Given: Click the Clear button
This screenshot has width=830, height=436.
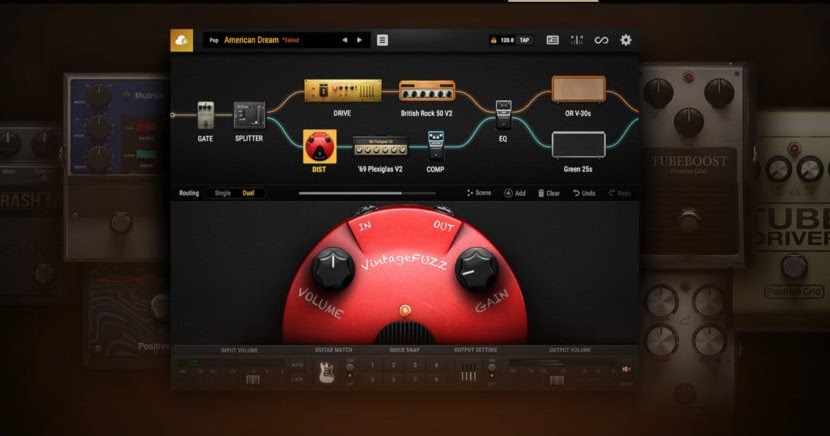Looking at the screenshot, I should 549,193.
